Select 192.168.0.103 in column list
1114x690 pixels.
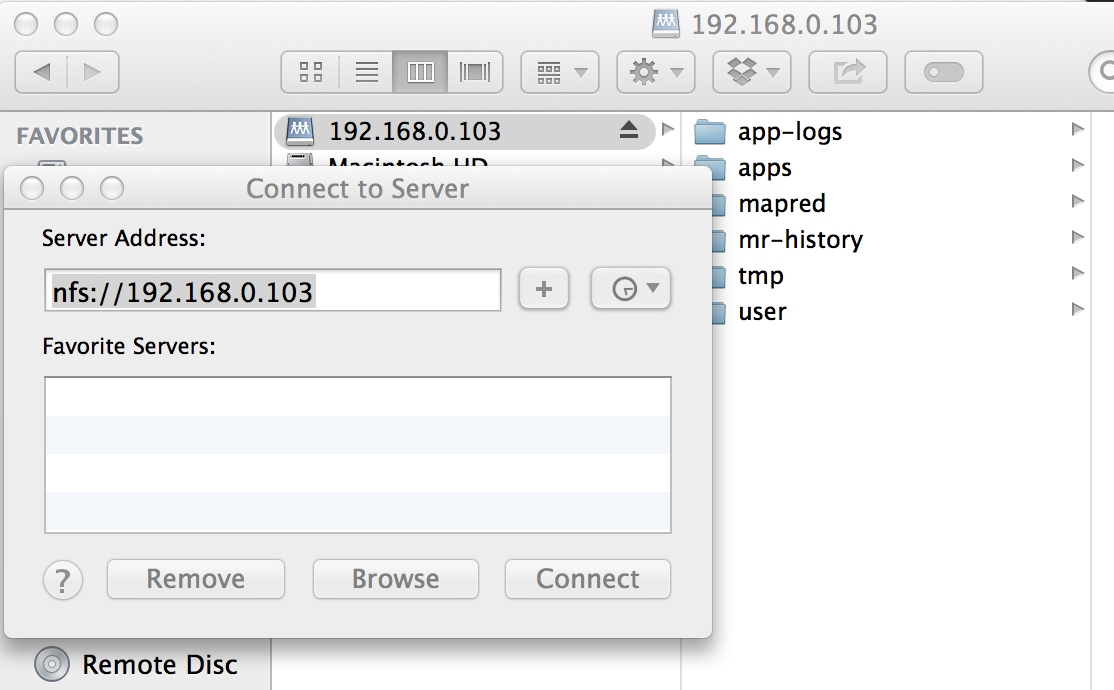coord(464,131)
